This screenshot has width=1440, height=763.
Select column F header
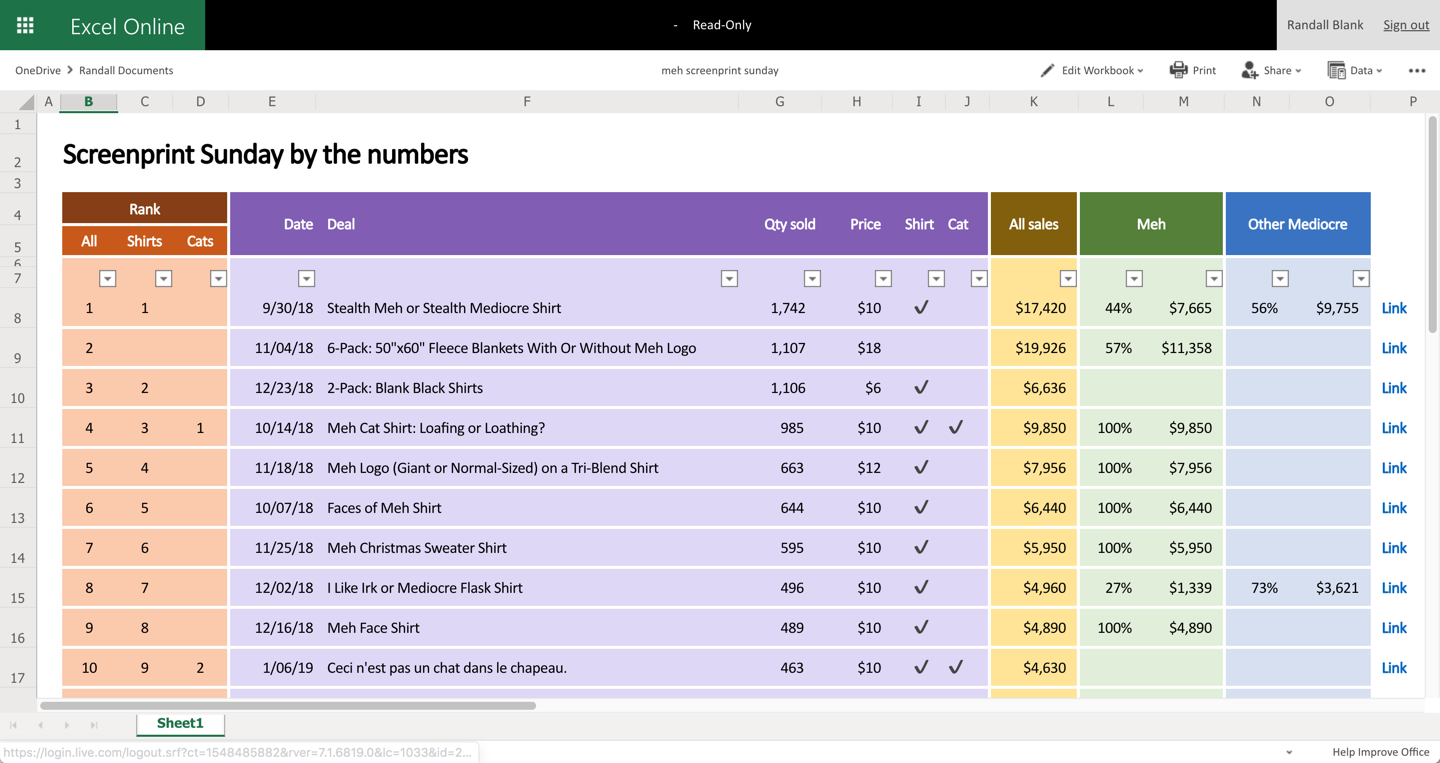tap(527, 102)
